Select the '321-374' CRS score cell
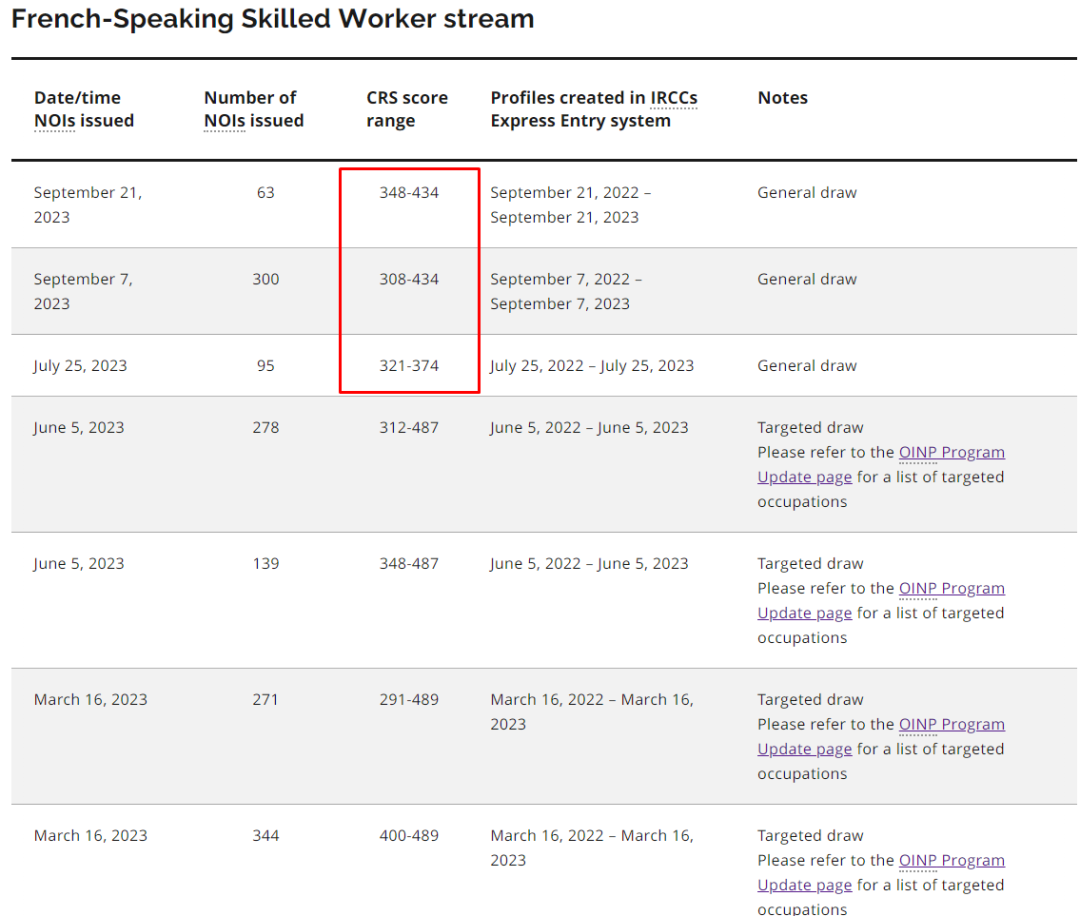This screenshot has width=1080, height=916. [409, 366]
